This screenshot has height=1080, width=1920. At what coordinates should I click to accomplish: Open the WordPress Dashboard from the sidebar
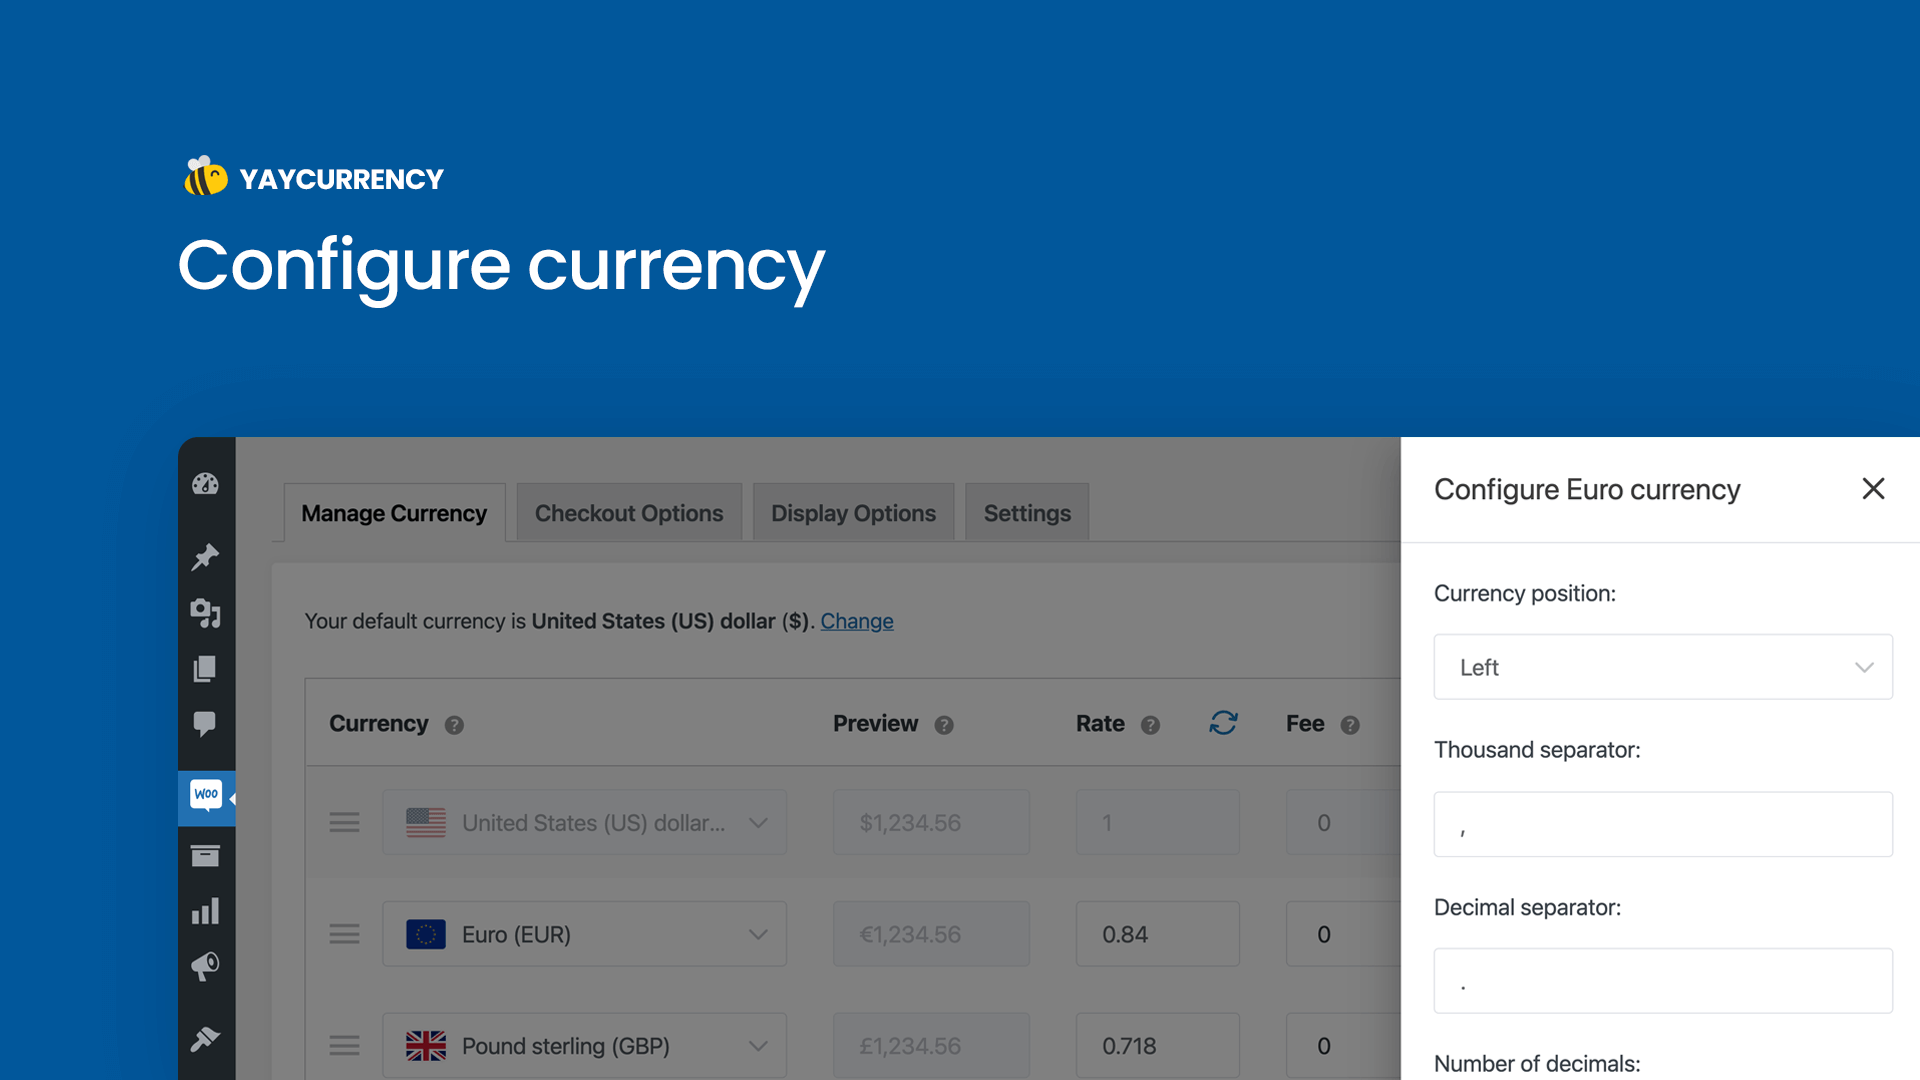206,484
